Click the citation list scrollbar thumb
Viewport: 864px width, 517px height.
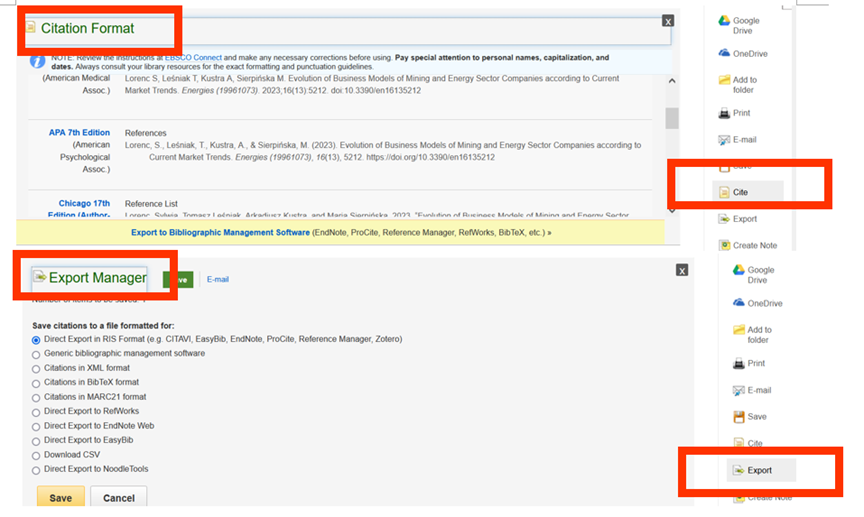coord(672,118)
